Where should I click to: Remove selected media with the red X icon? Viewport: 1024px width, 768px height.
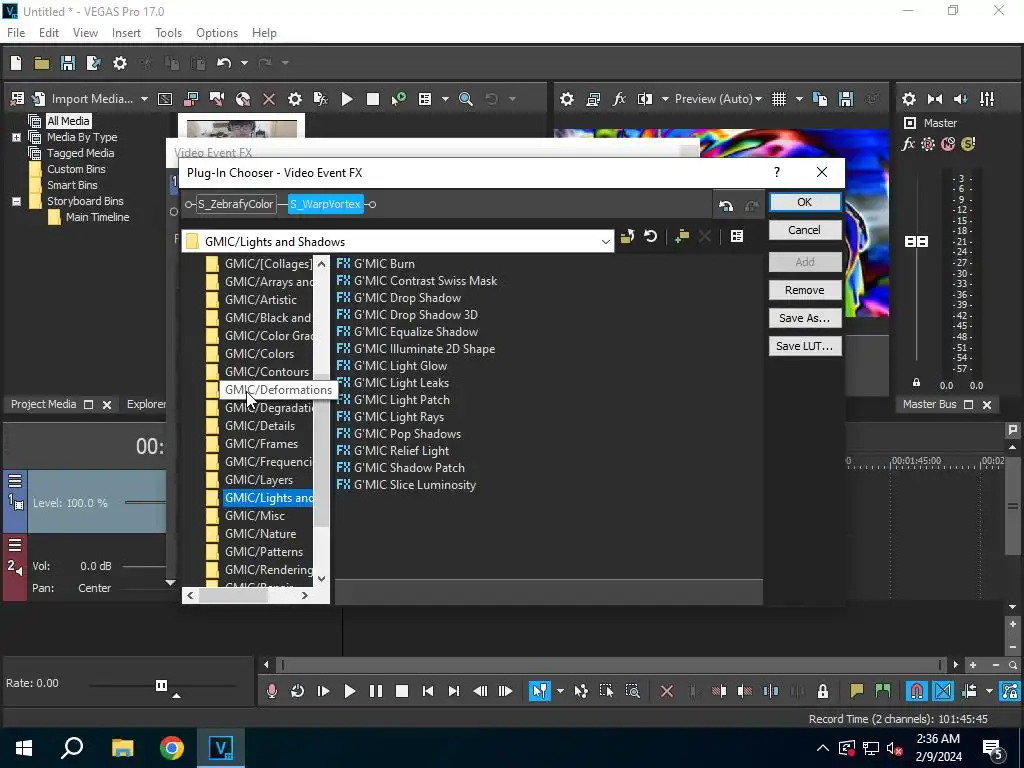point(268,99)
